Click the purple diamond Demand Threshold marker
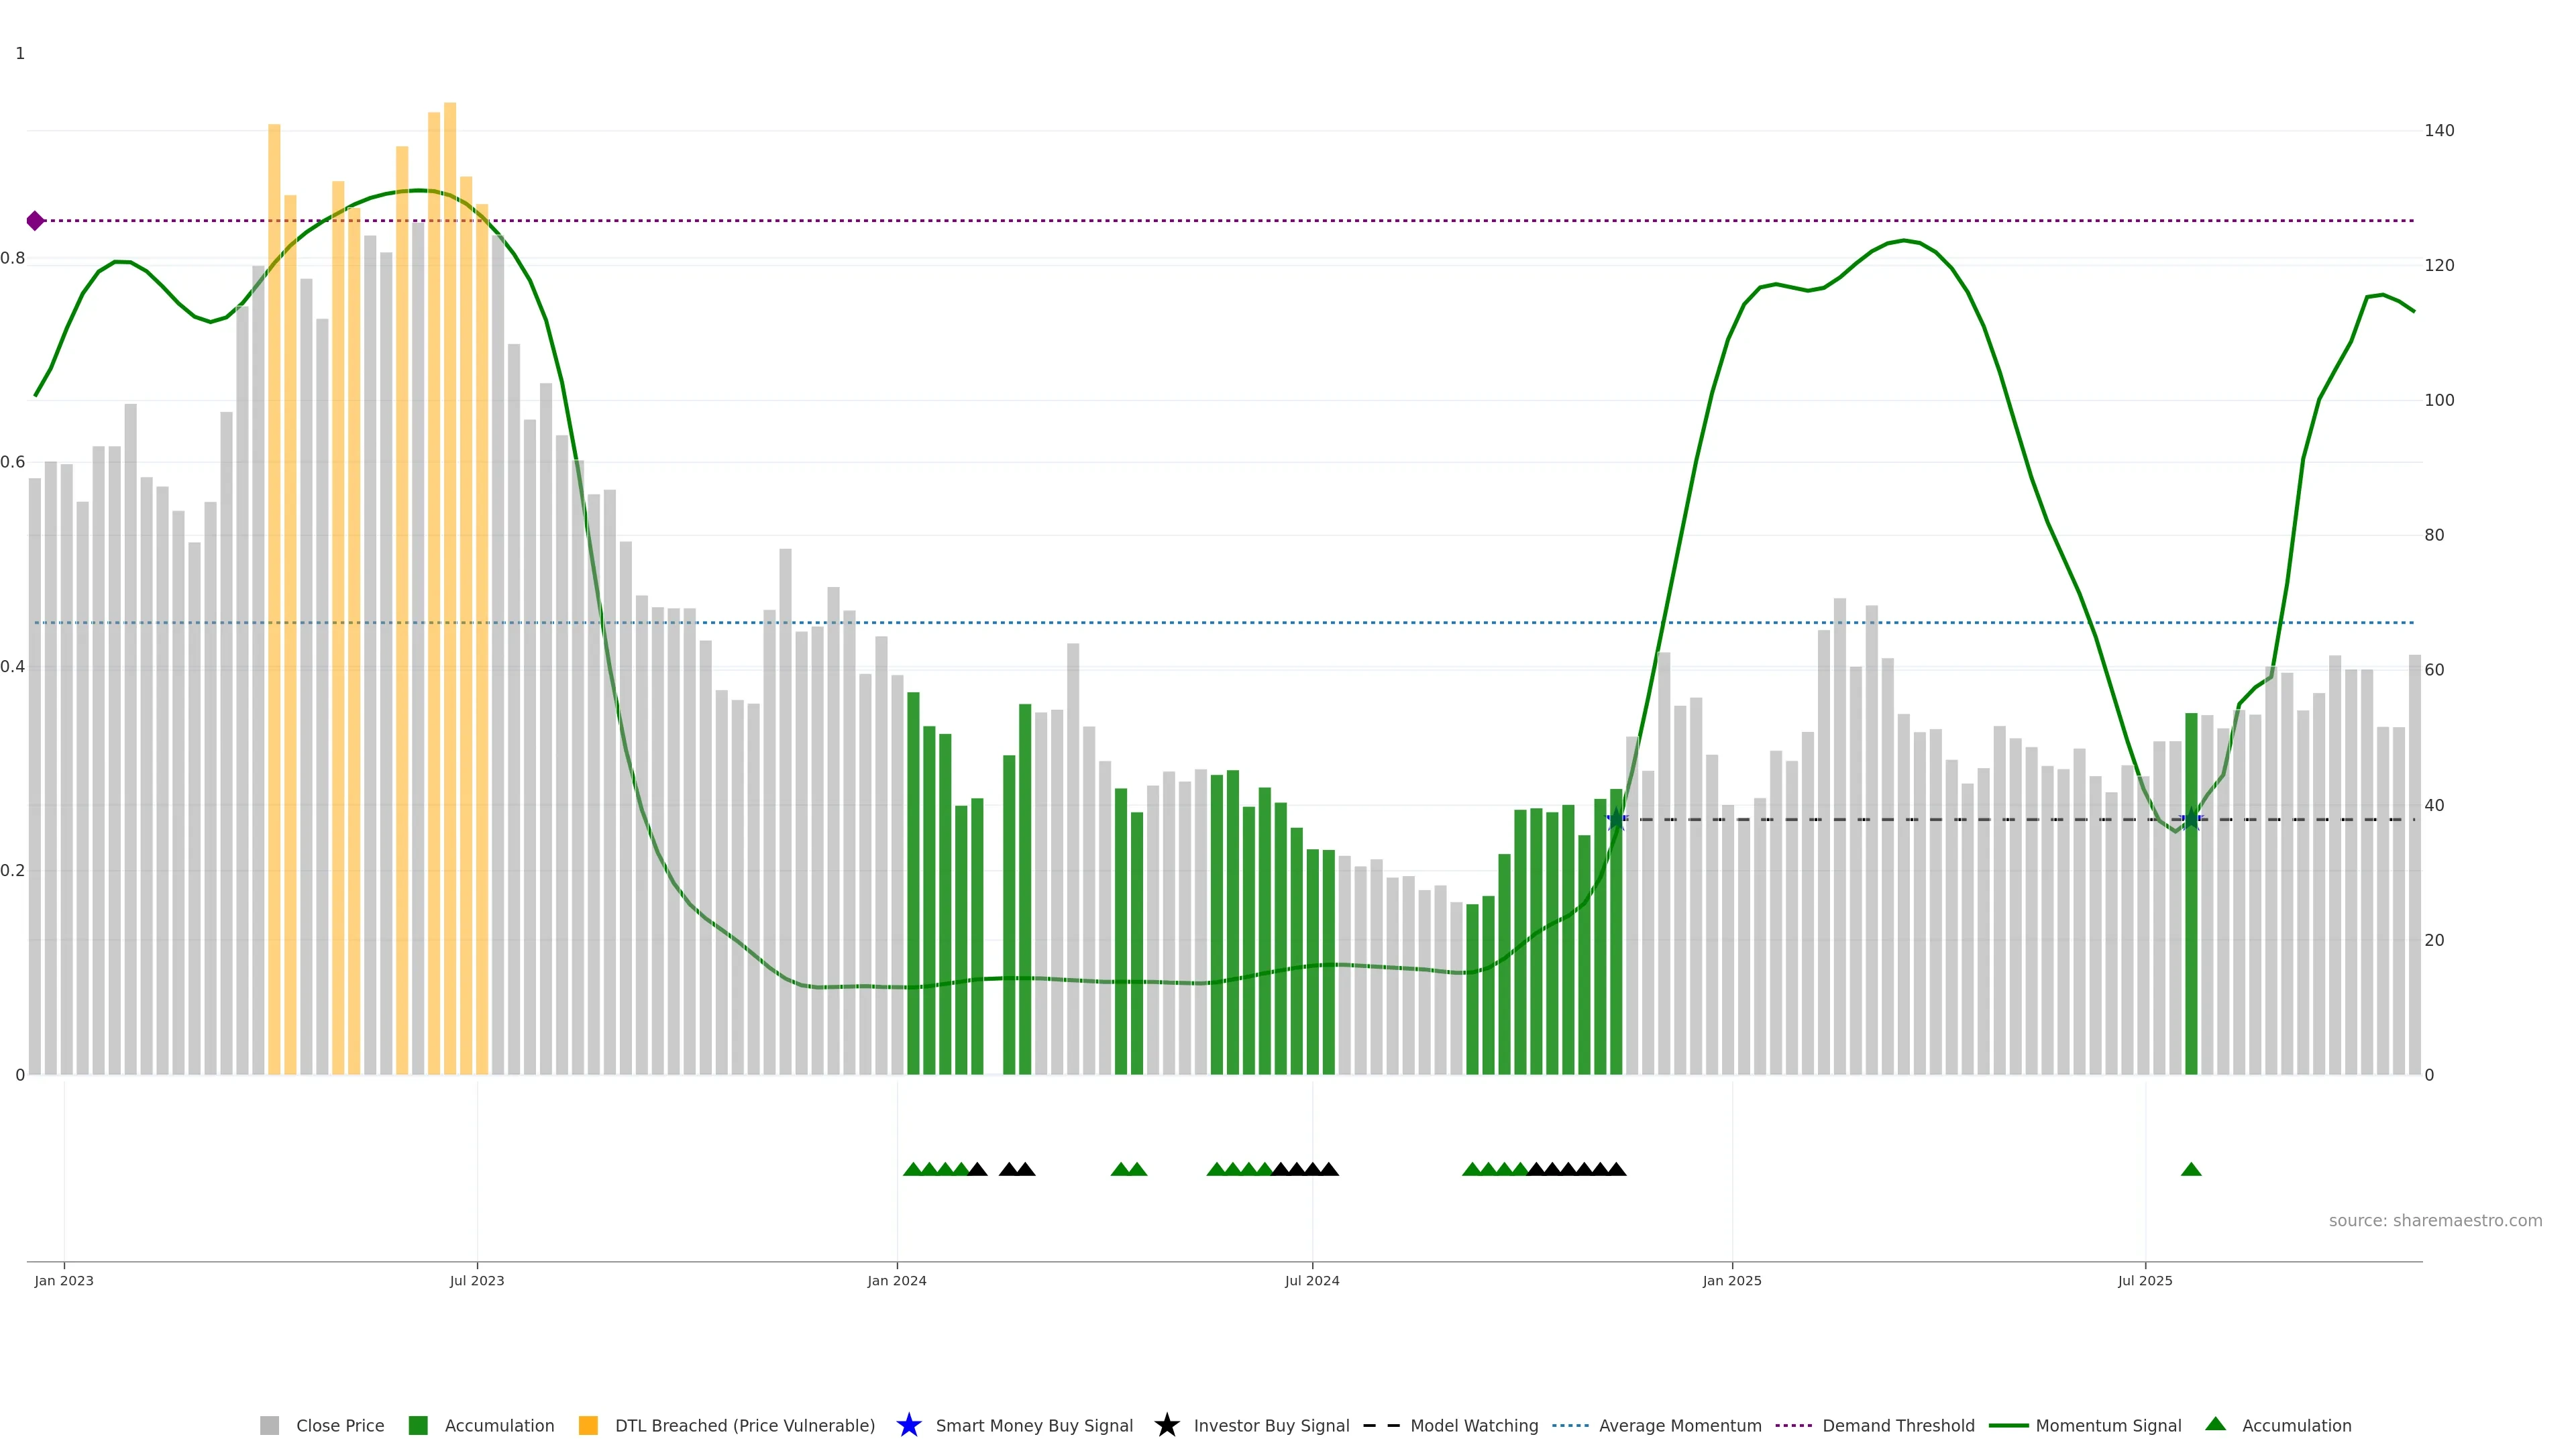Screen dimensions: 2576x1449 (35, 221)
